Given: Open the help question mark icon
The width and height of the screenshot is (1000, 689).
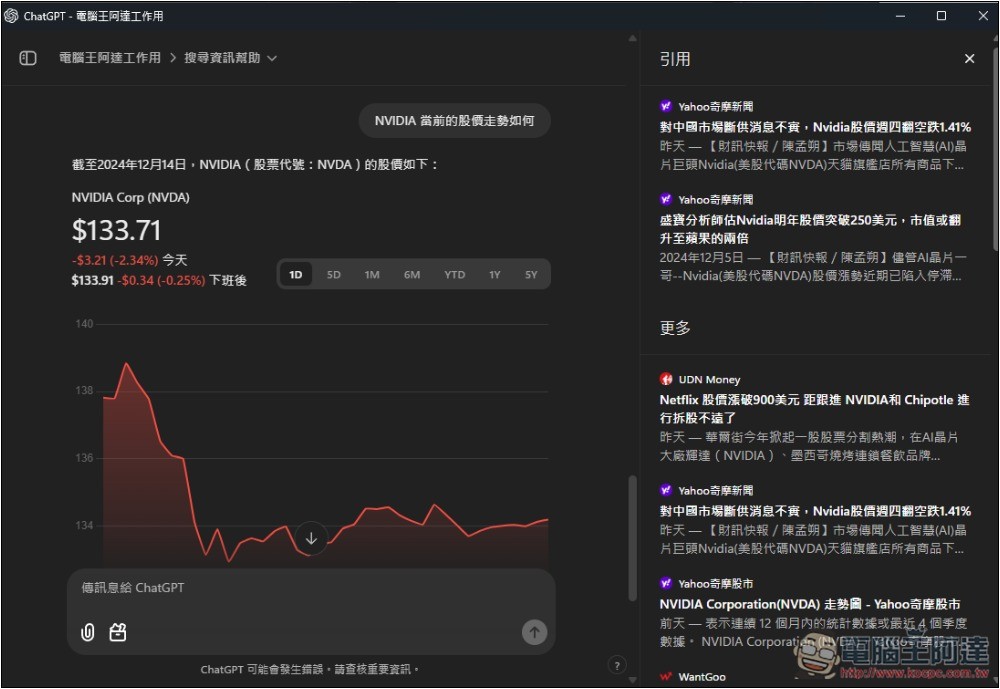Looking at the screenshot, I should [617, 665].
